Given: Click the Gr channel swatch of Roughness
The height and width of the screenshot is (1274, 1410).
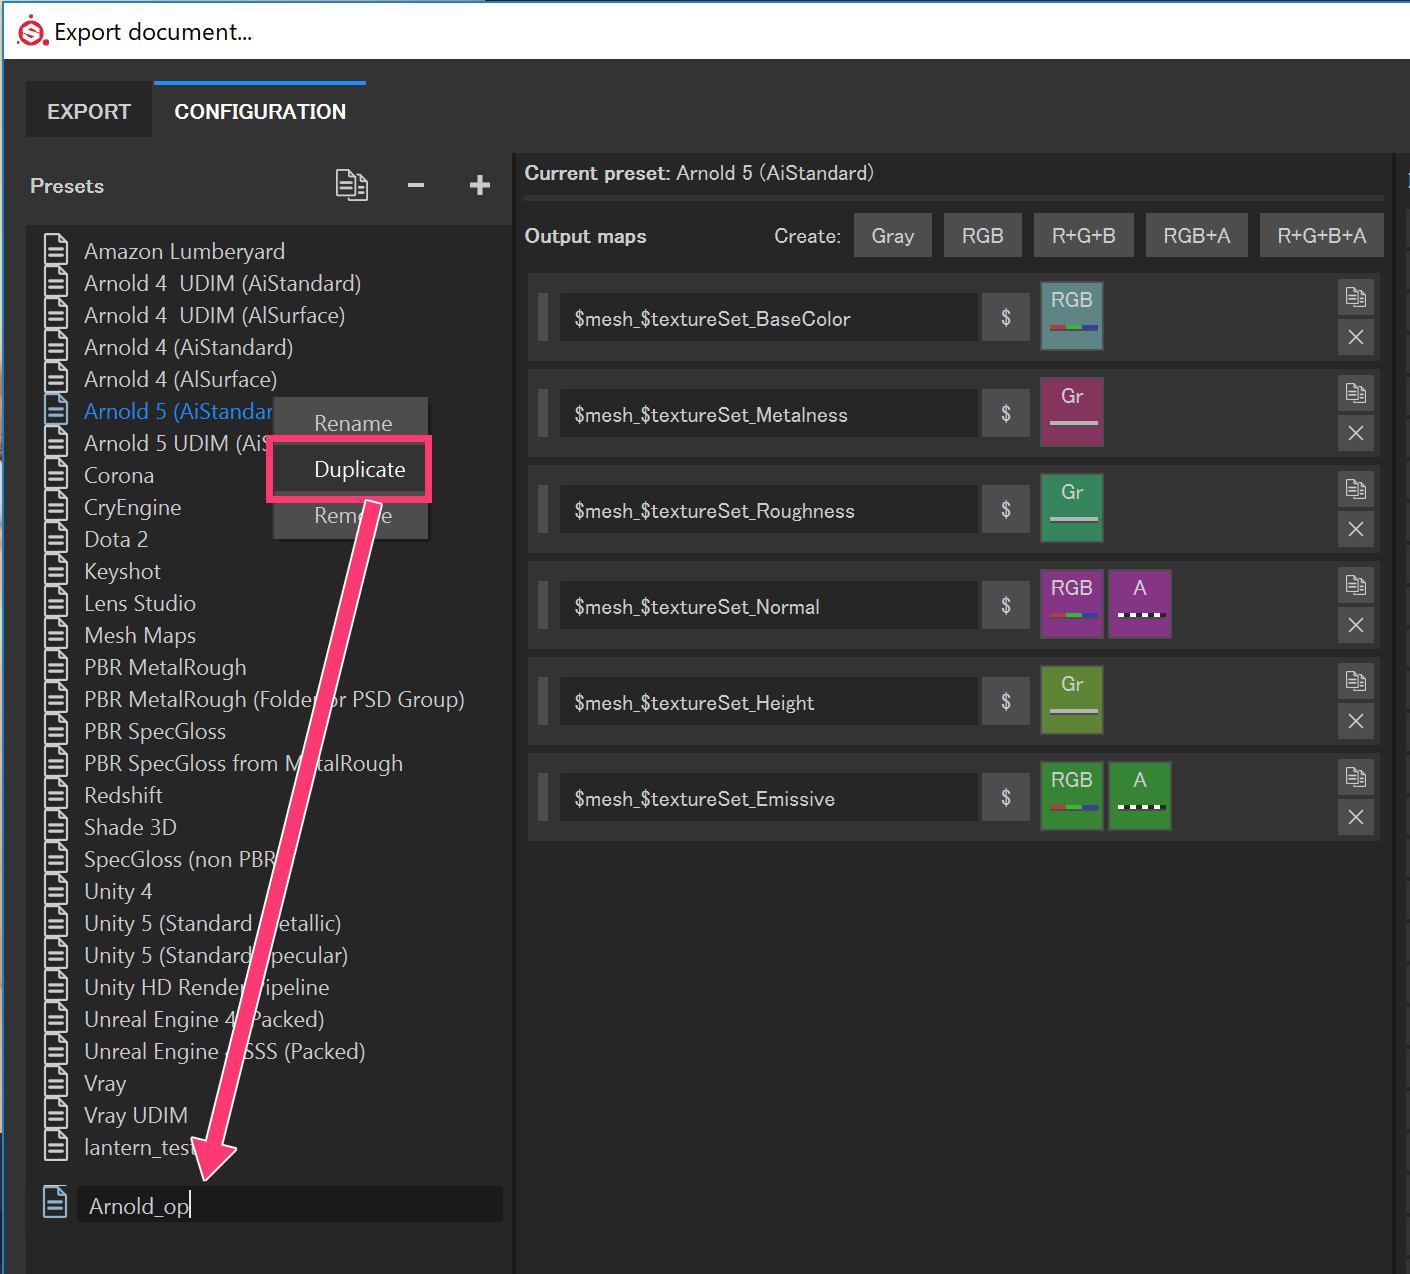Looking at the screenshot, I should pos(1072,508).
